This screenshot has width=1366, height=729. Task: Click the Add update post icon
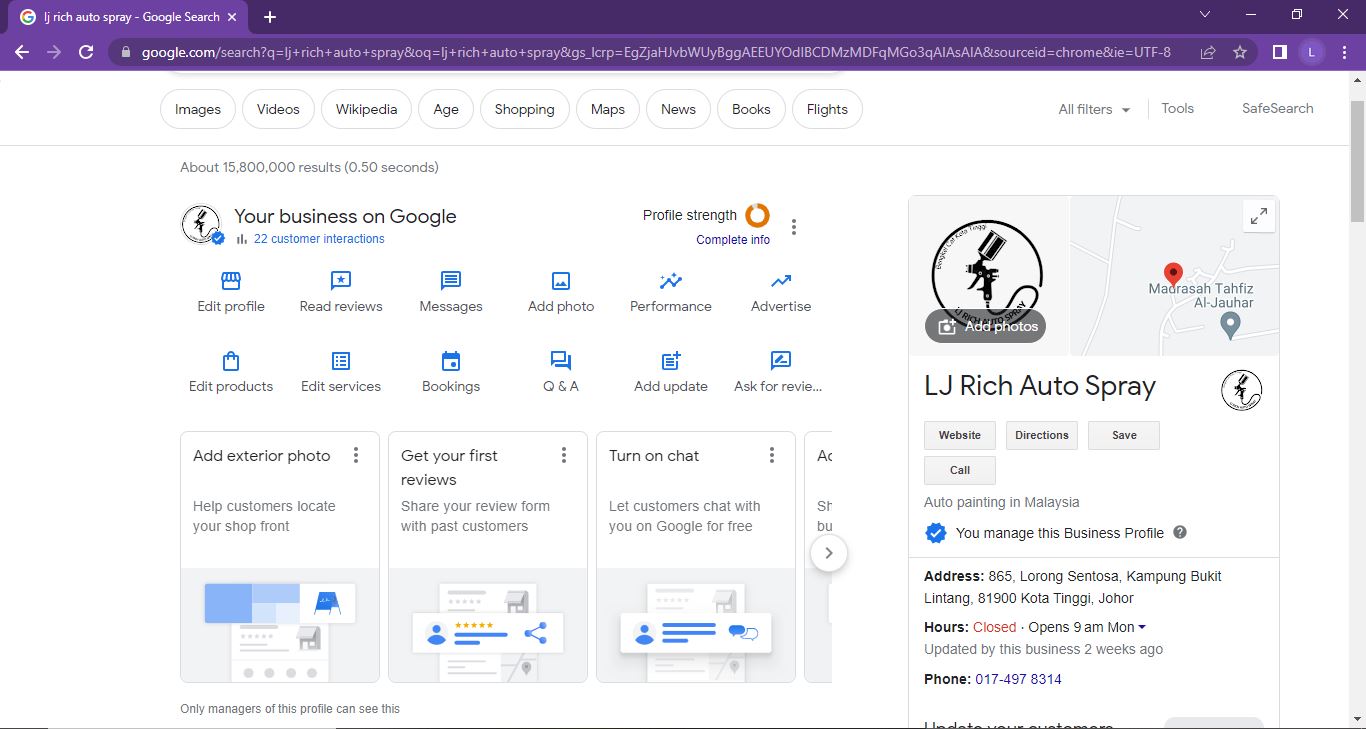tap(671, 361)
